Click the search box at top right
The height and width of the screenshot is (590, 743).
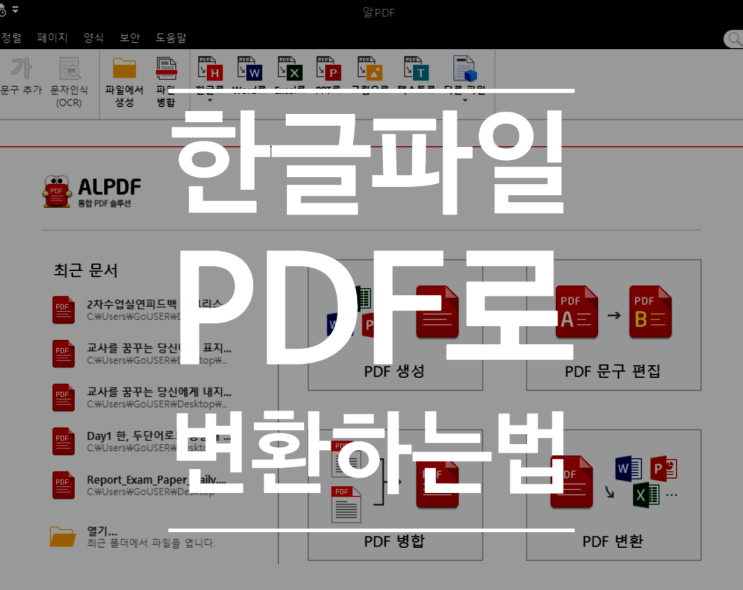[x=734, y=39]
